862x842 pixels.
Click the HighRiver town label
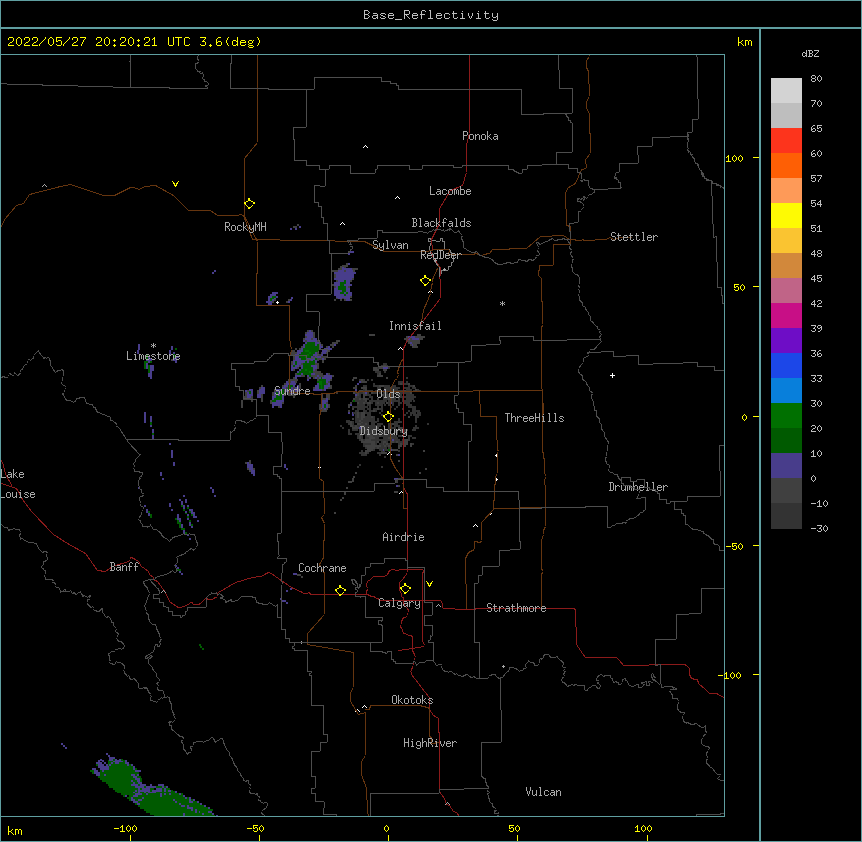pos(430,743)
